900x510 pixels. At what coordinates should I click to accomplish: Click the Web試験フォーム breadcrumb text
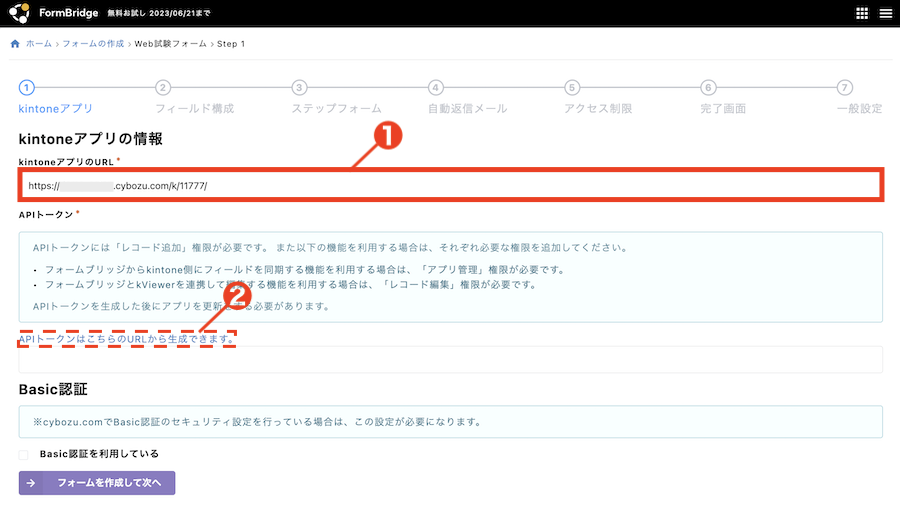[x=170, y=44]
